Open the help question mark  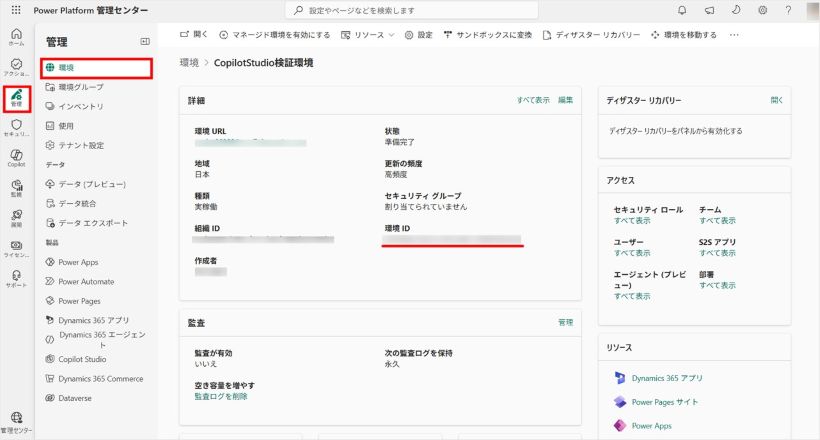click(788, 10)
